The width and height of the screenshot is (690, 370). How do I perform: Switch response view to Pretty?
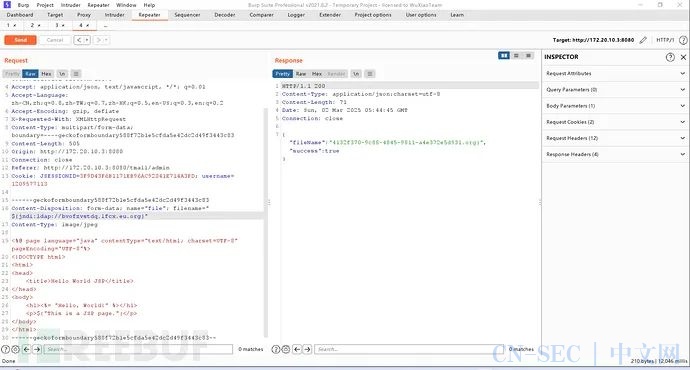coord(283,74)
